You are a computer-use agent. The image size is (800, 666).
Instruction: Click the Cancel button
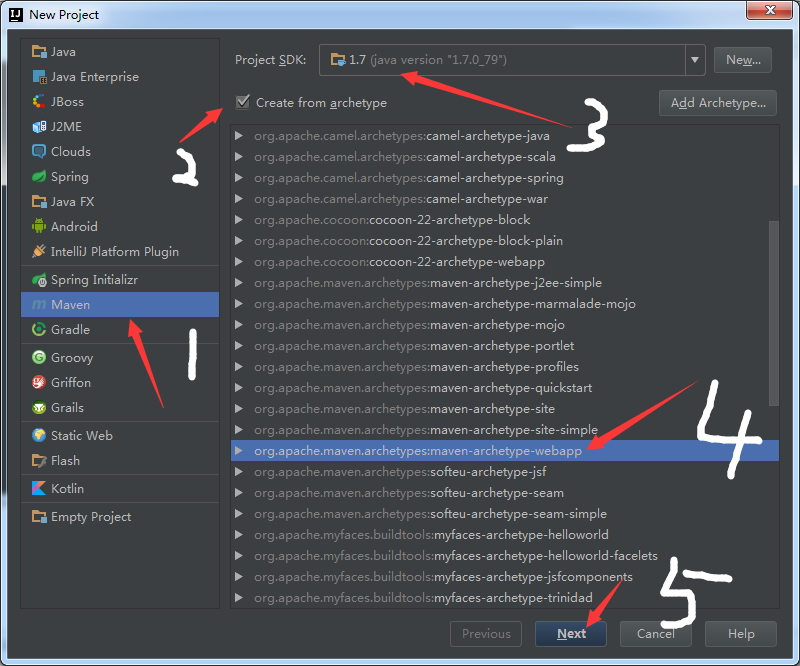click(x=656, y=634)
